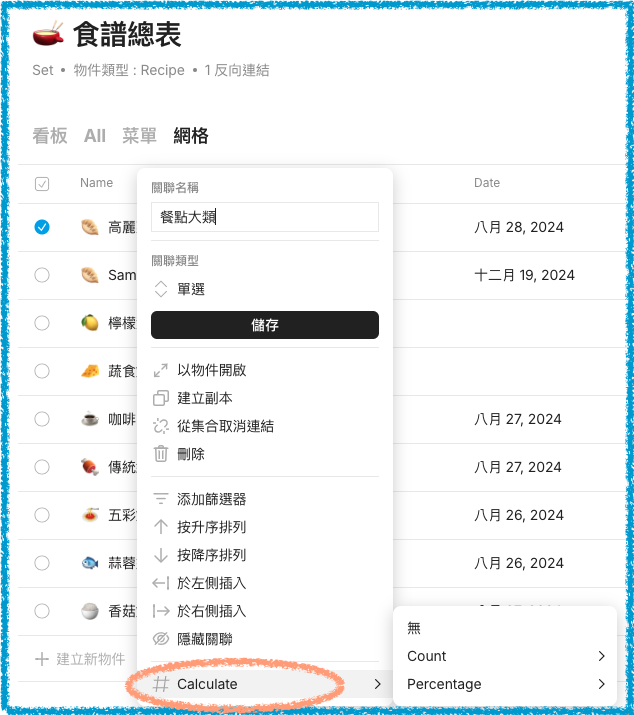Click the trash icon beside 刪除
Viewport: 634px width, 715px height.
point(161,454)
